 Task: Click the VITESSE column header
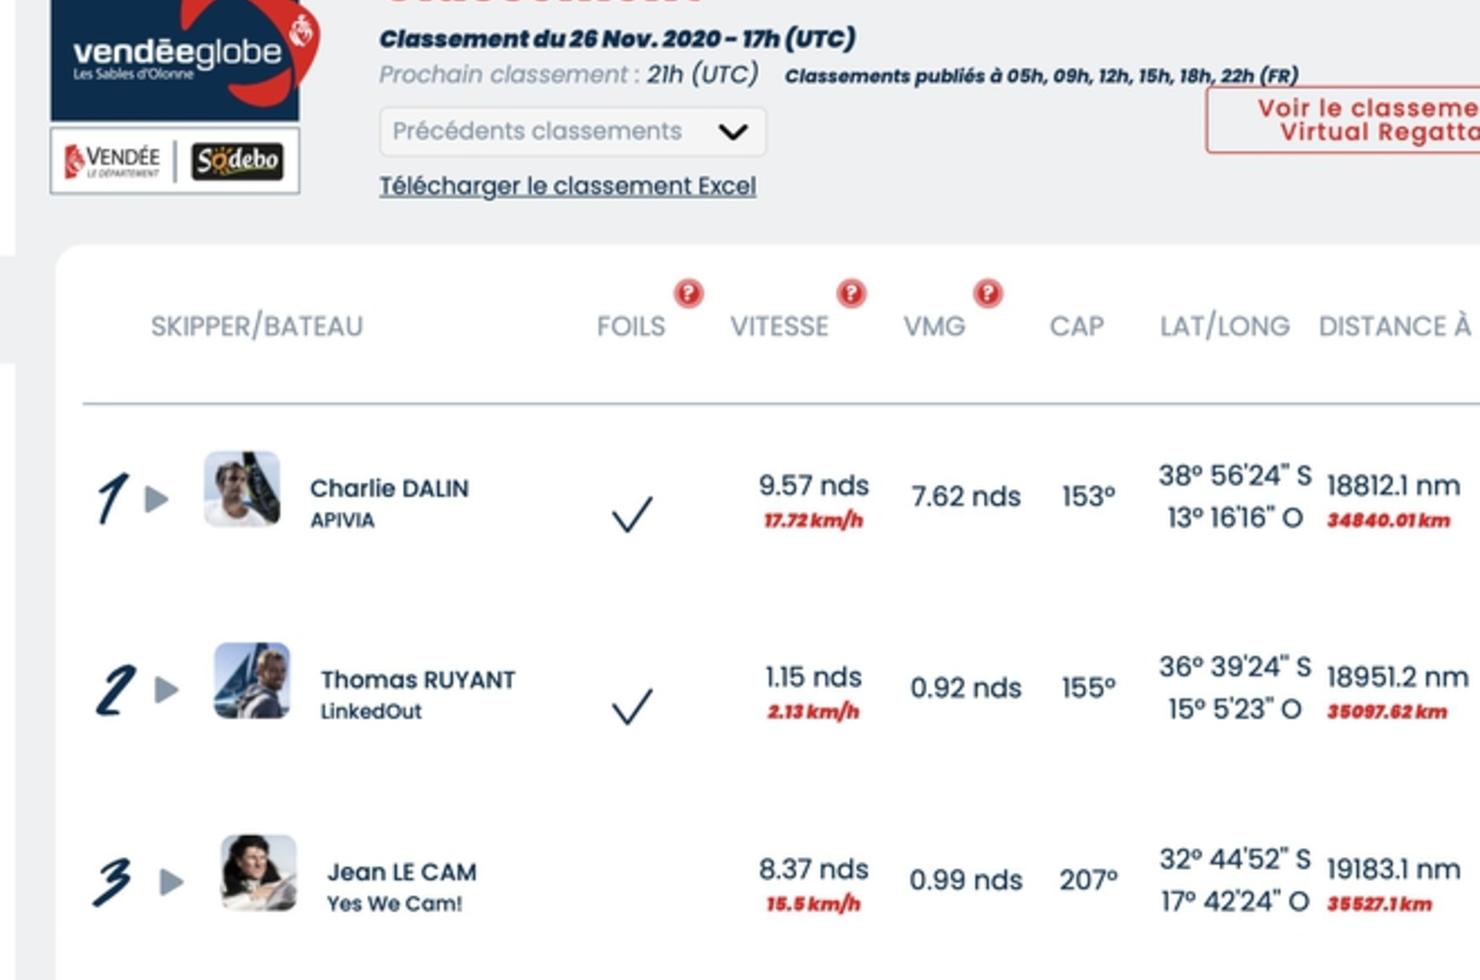779,326
